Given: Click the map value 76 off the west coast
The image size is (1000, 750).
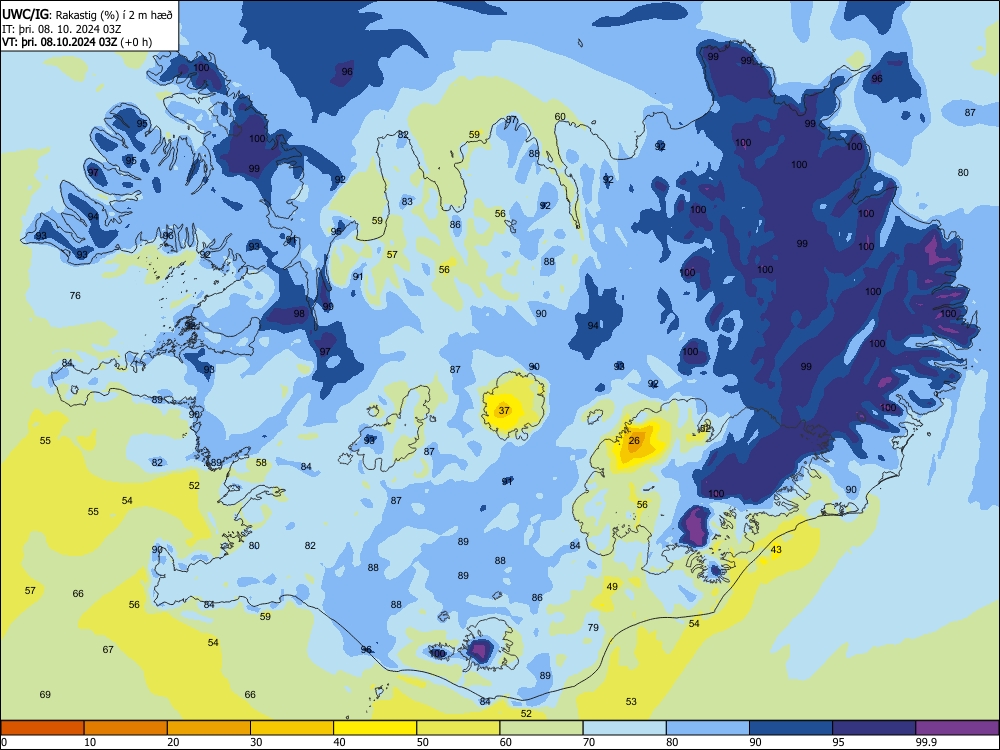Looking at the screenshot, I should (x=75, y=295).
